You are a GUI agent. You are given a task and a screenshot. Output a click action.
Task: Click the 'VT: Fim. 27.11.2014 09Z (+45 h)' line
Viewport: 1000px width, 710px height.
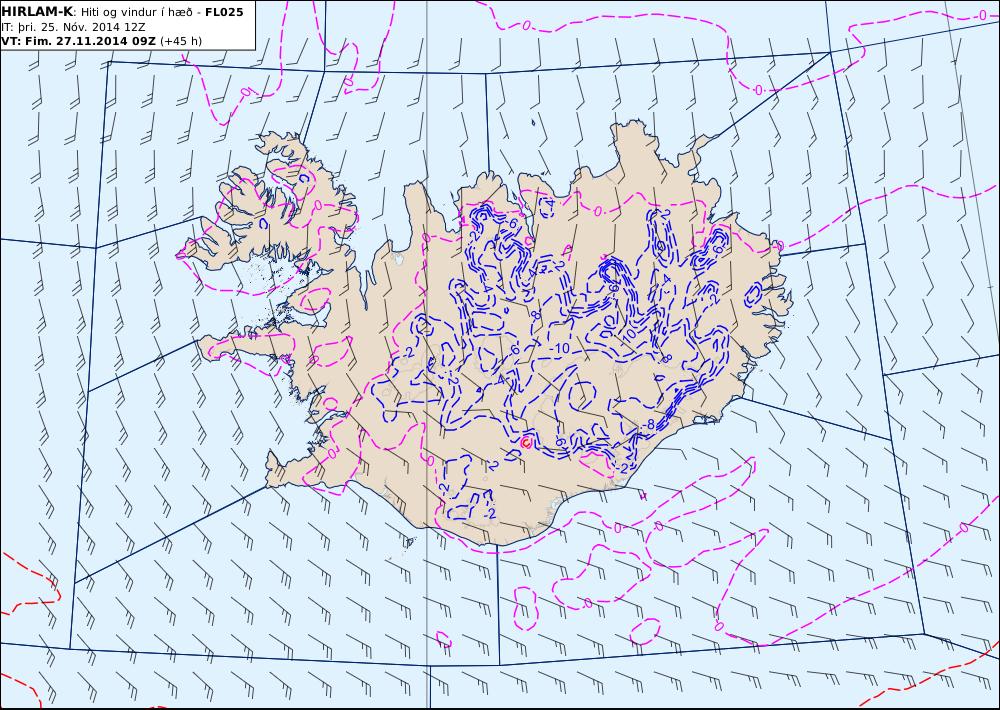click(102, 41)
